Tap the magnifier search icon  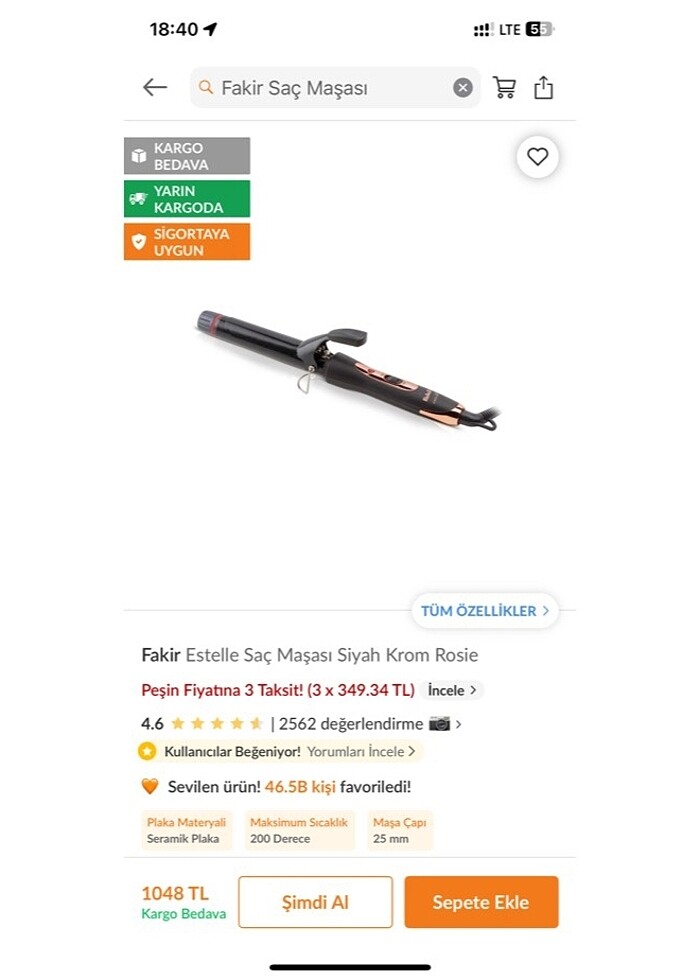[206, 88]
